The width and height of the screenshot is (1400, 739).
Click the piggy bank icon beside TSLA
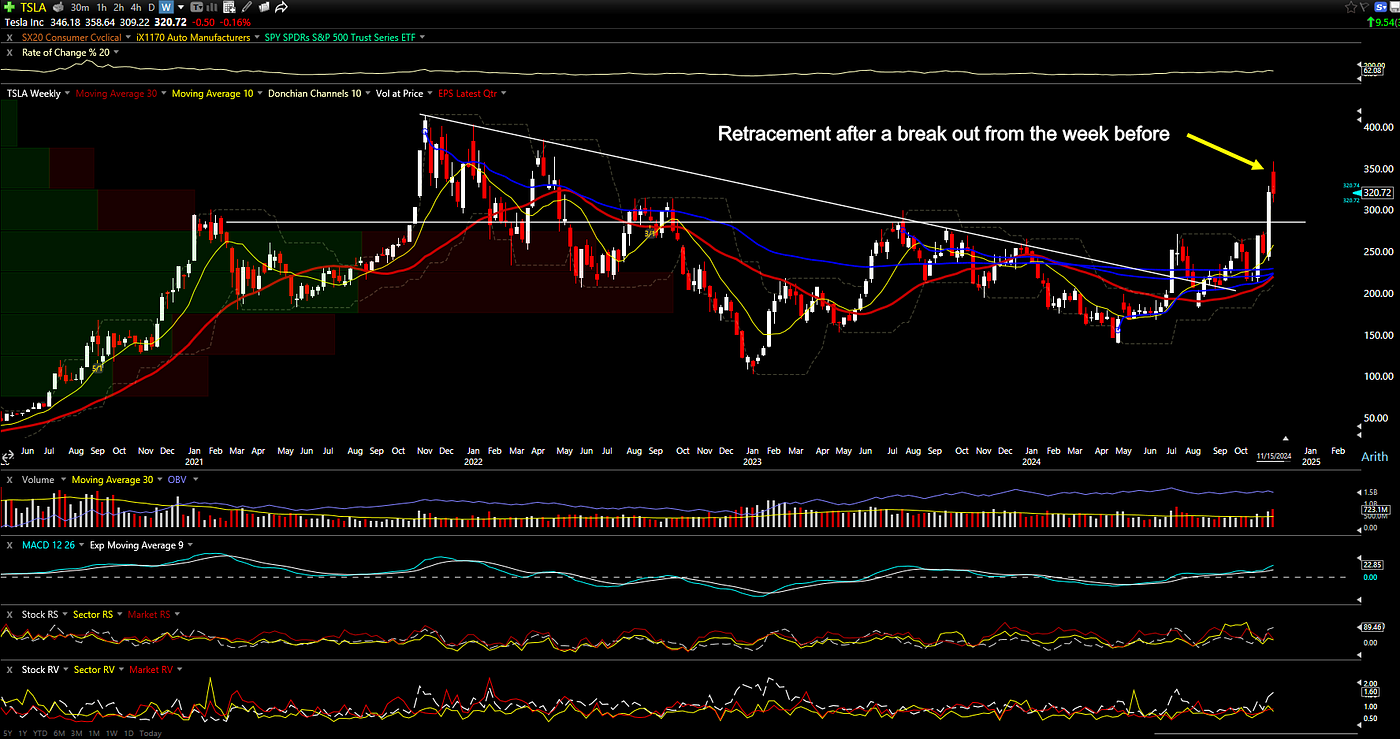[58, 7]
